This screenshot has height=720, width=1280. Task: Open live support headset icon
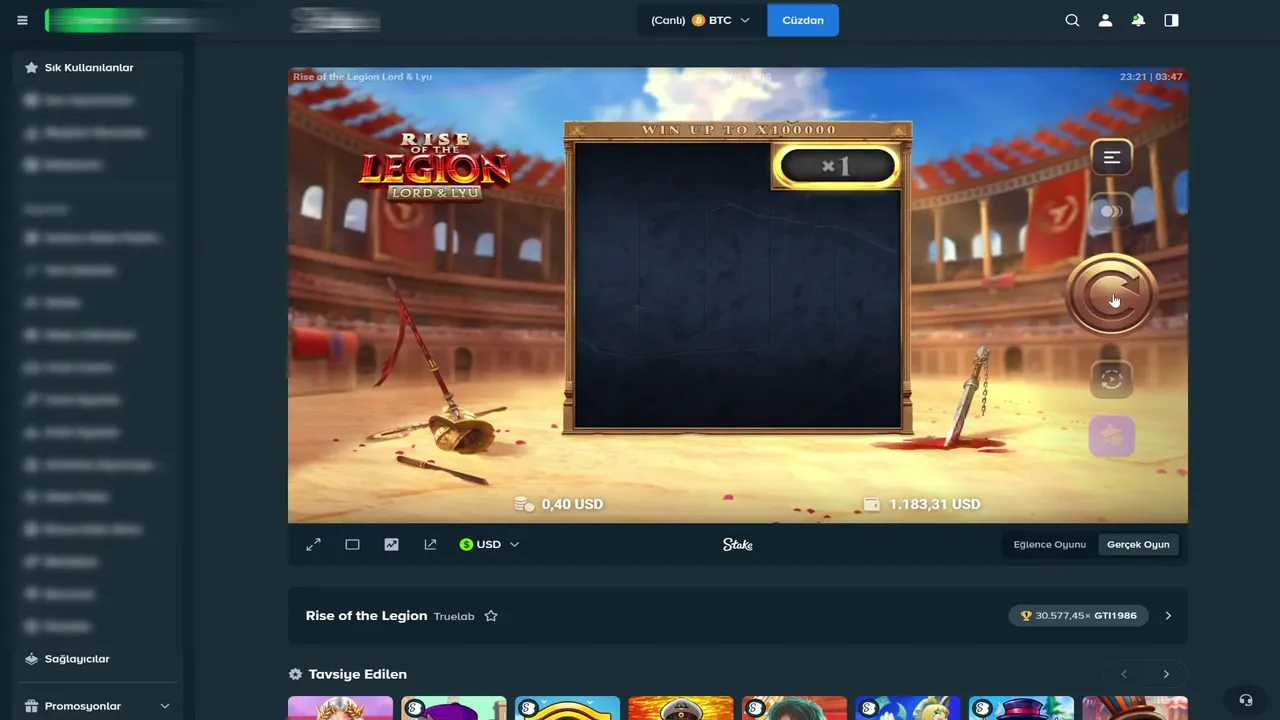1245,700
